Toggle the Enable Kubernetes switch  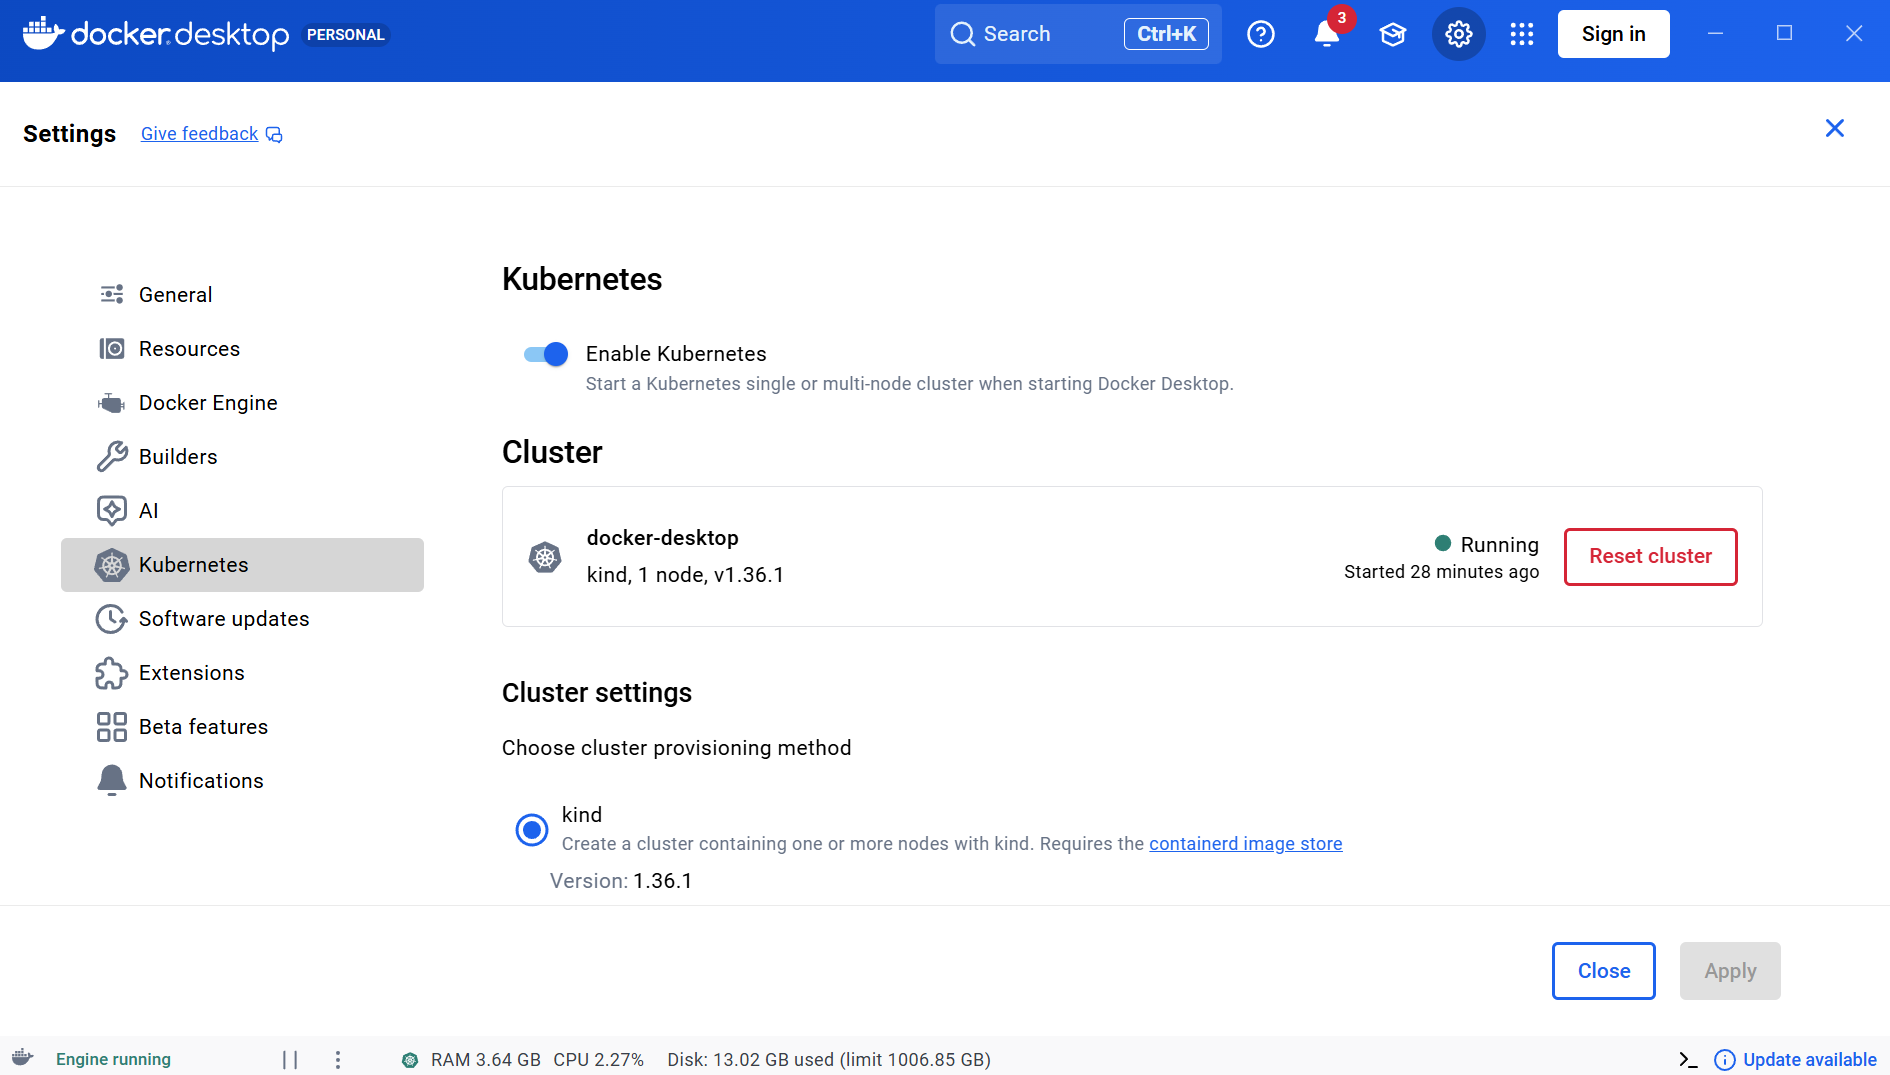546,354
